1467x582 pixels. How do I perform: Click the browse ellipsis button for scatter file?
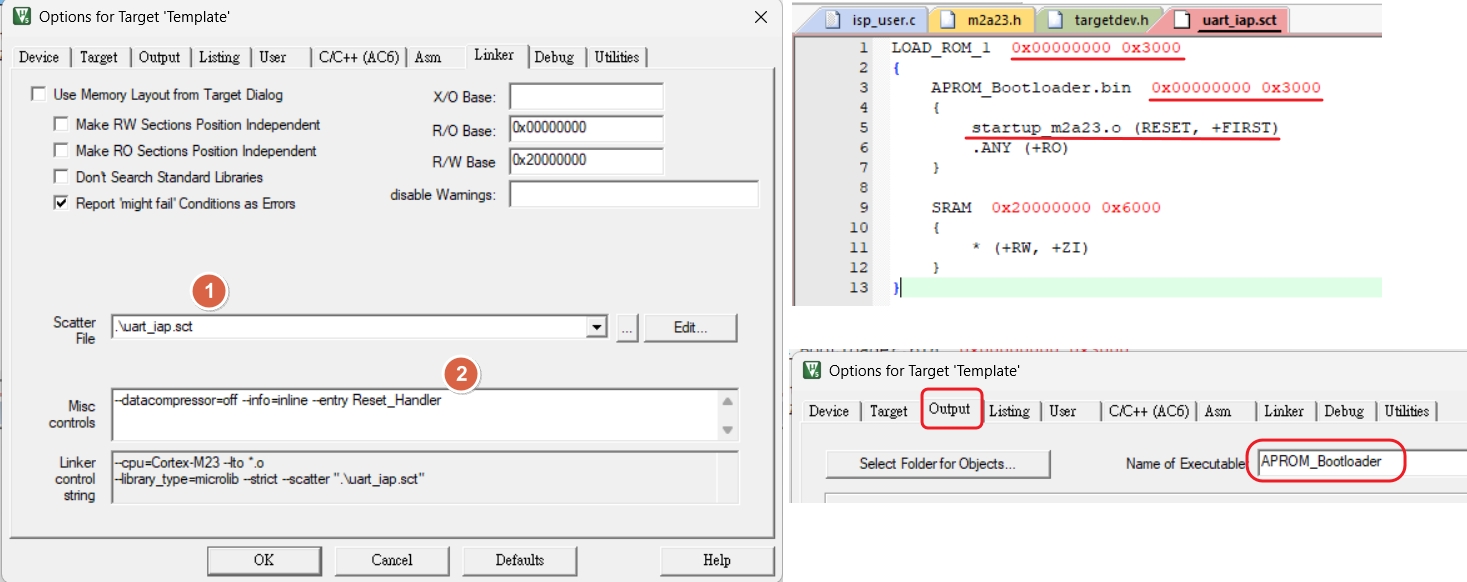point(626,328)
